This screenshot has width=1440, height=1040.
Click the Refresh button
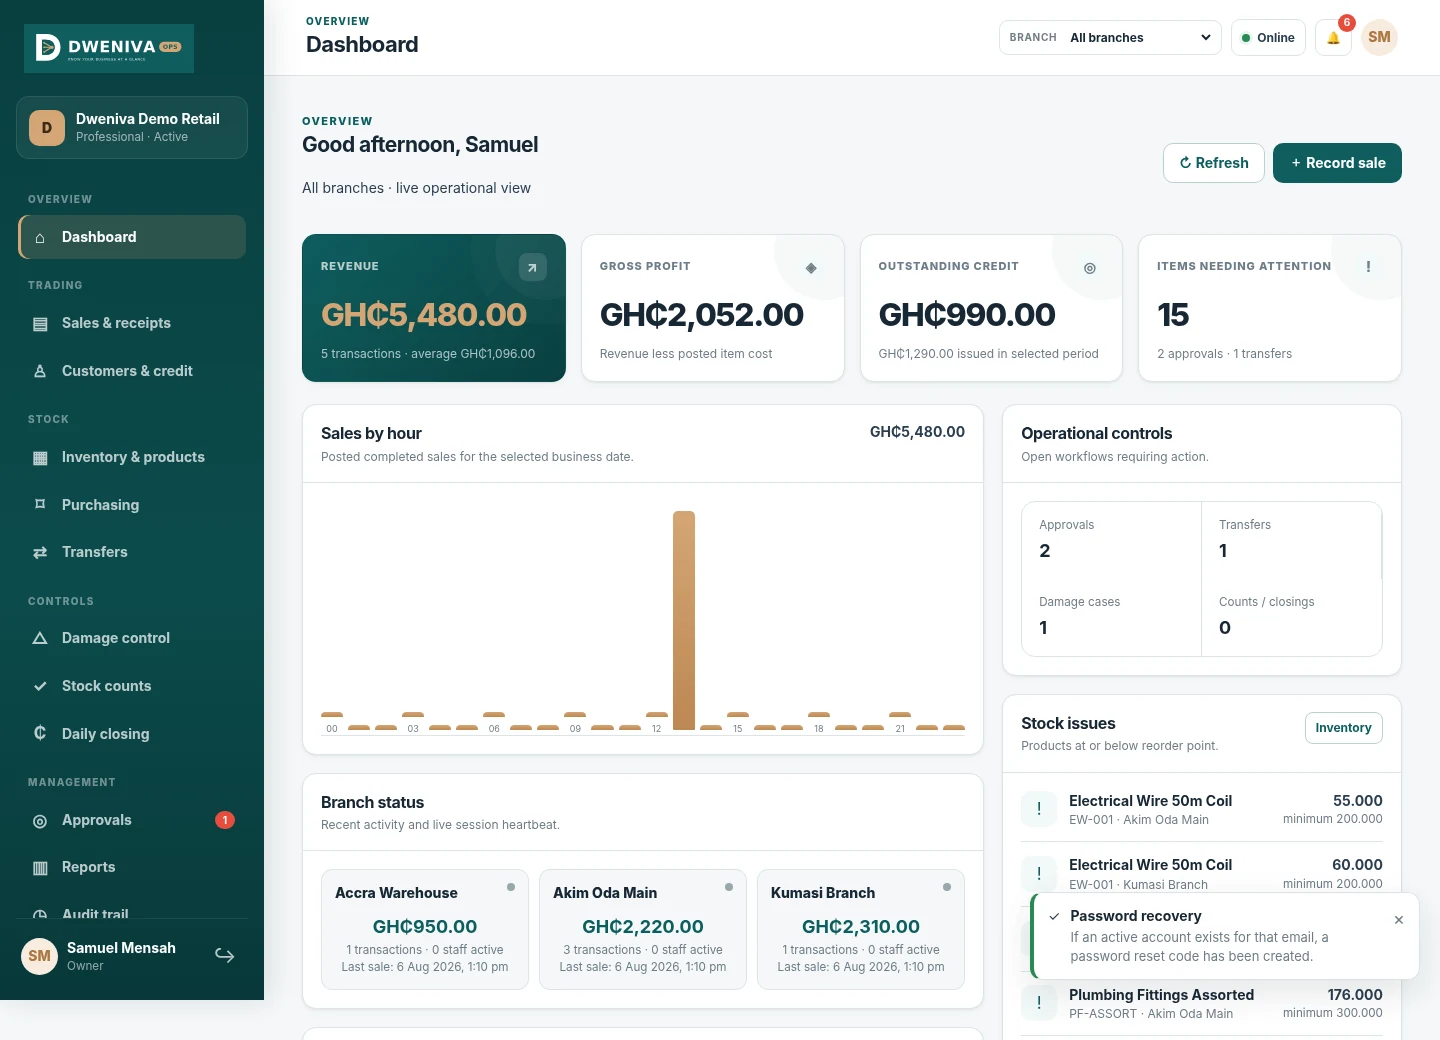[x=1214, y=163]
